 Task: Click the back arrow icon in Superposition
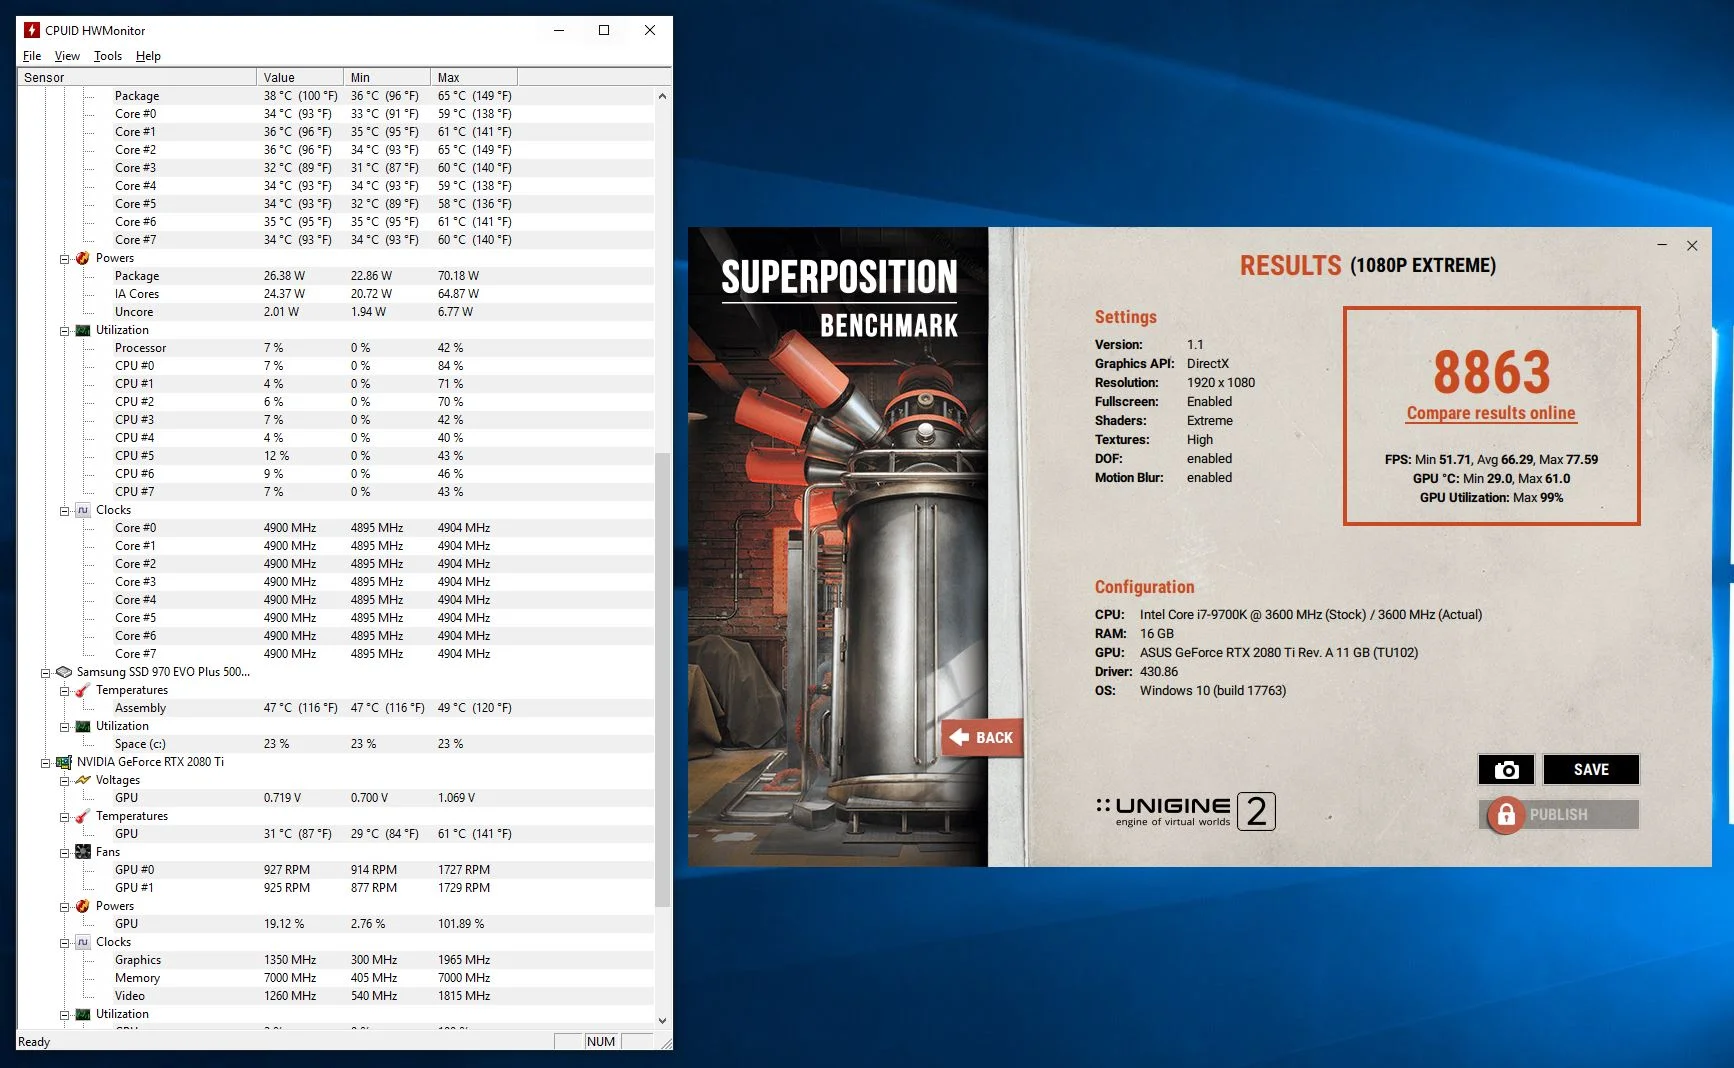tap(960, 737)
